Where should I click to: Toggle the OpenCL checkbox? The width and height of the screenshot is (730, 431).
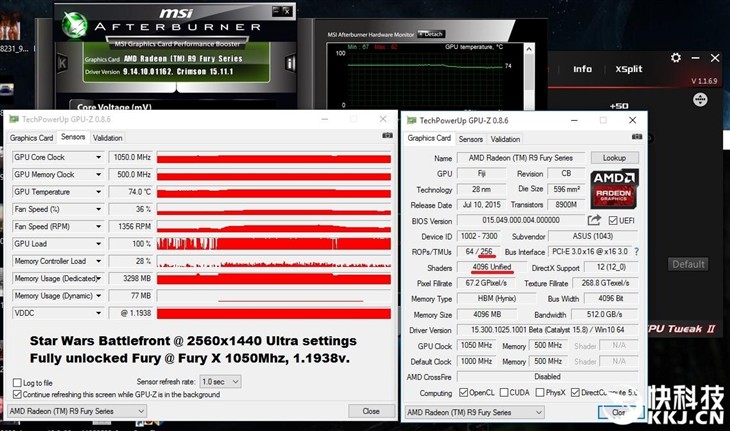463,392
